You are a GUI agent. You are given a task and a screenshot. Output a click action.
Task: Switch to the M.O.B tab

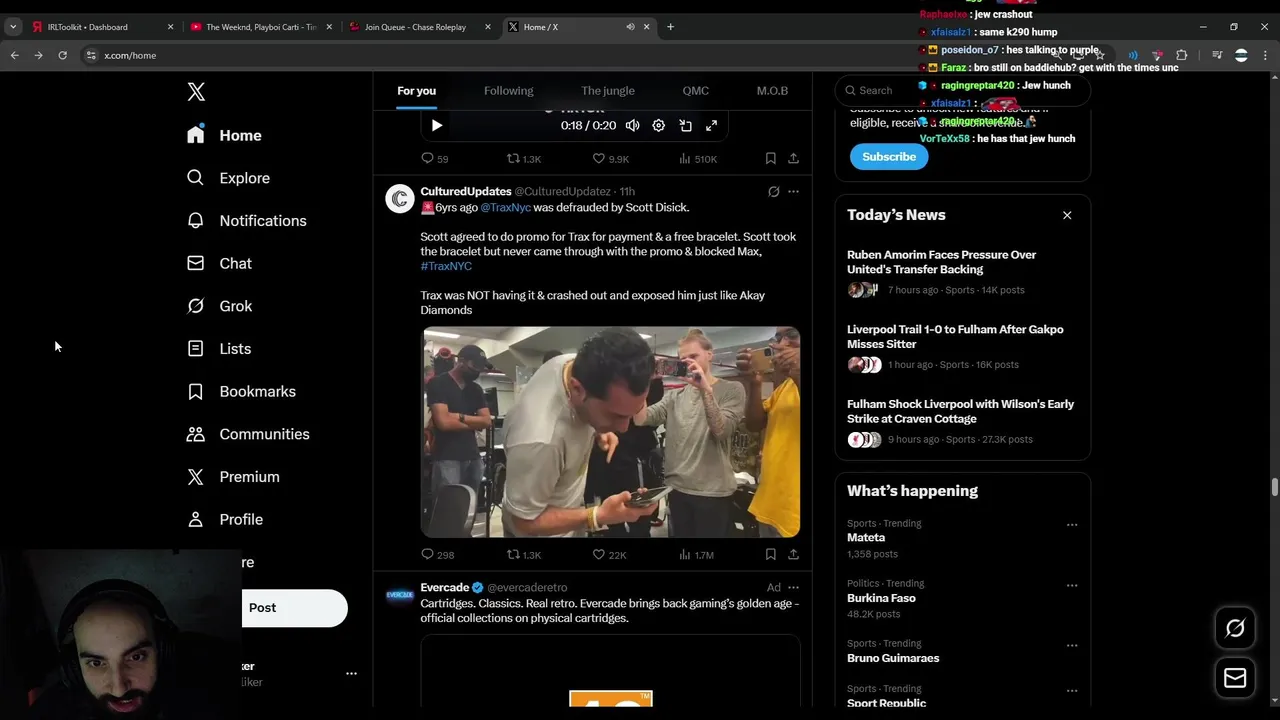(x=772, y=91)
